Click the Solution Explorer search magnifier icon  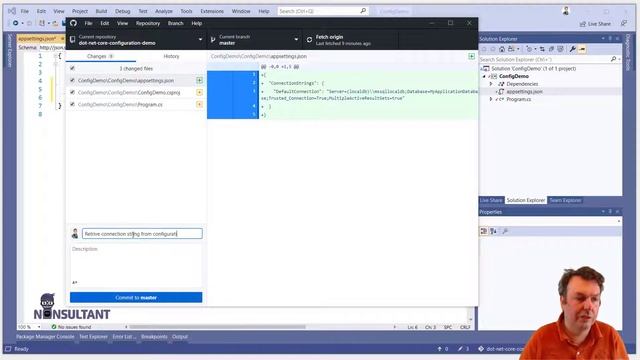tap(613, 59)
